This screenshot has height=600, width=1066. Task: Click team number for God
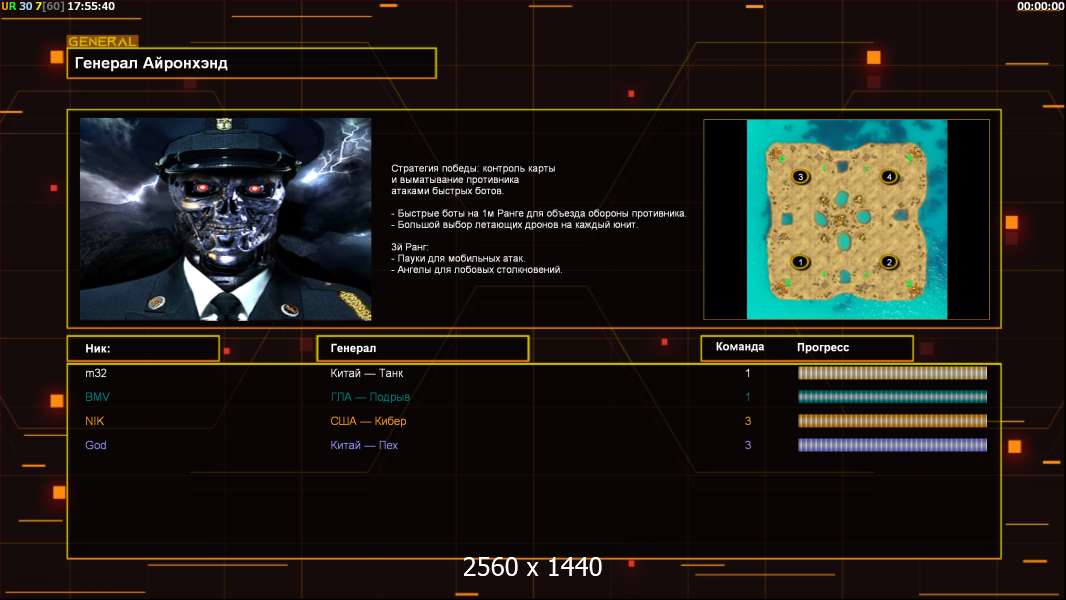click(x=748, y=445)
